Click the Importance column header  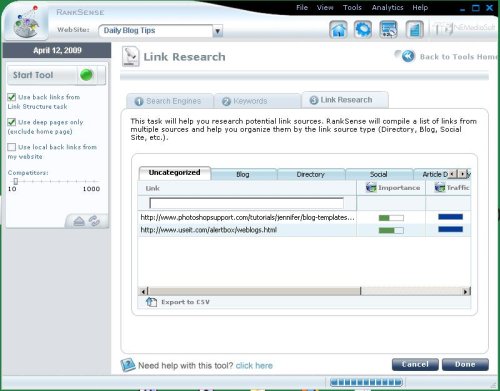[391, 188]
